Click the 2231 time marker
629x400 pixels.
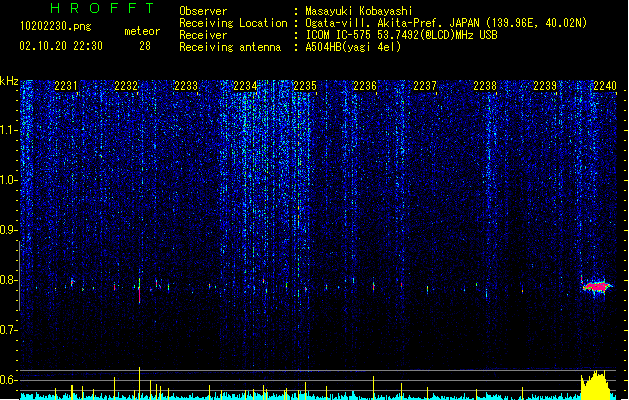point(66,86)
